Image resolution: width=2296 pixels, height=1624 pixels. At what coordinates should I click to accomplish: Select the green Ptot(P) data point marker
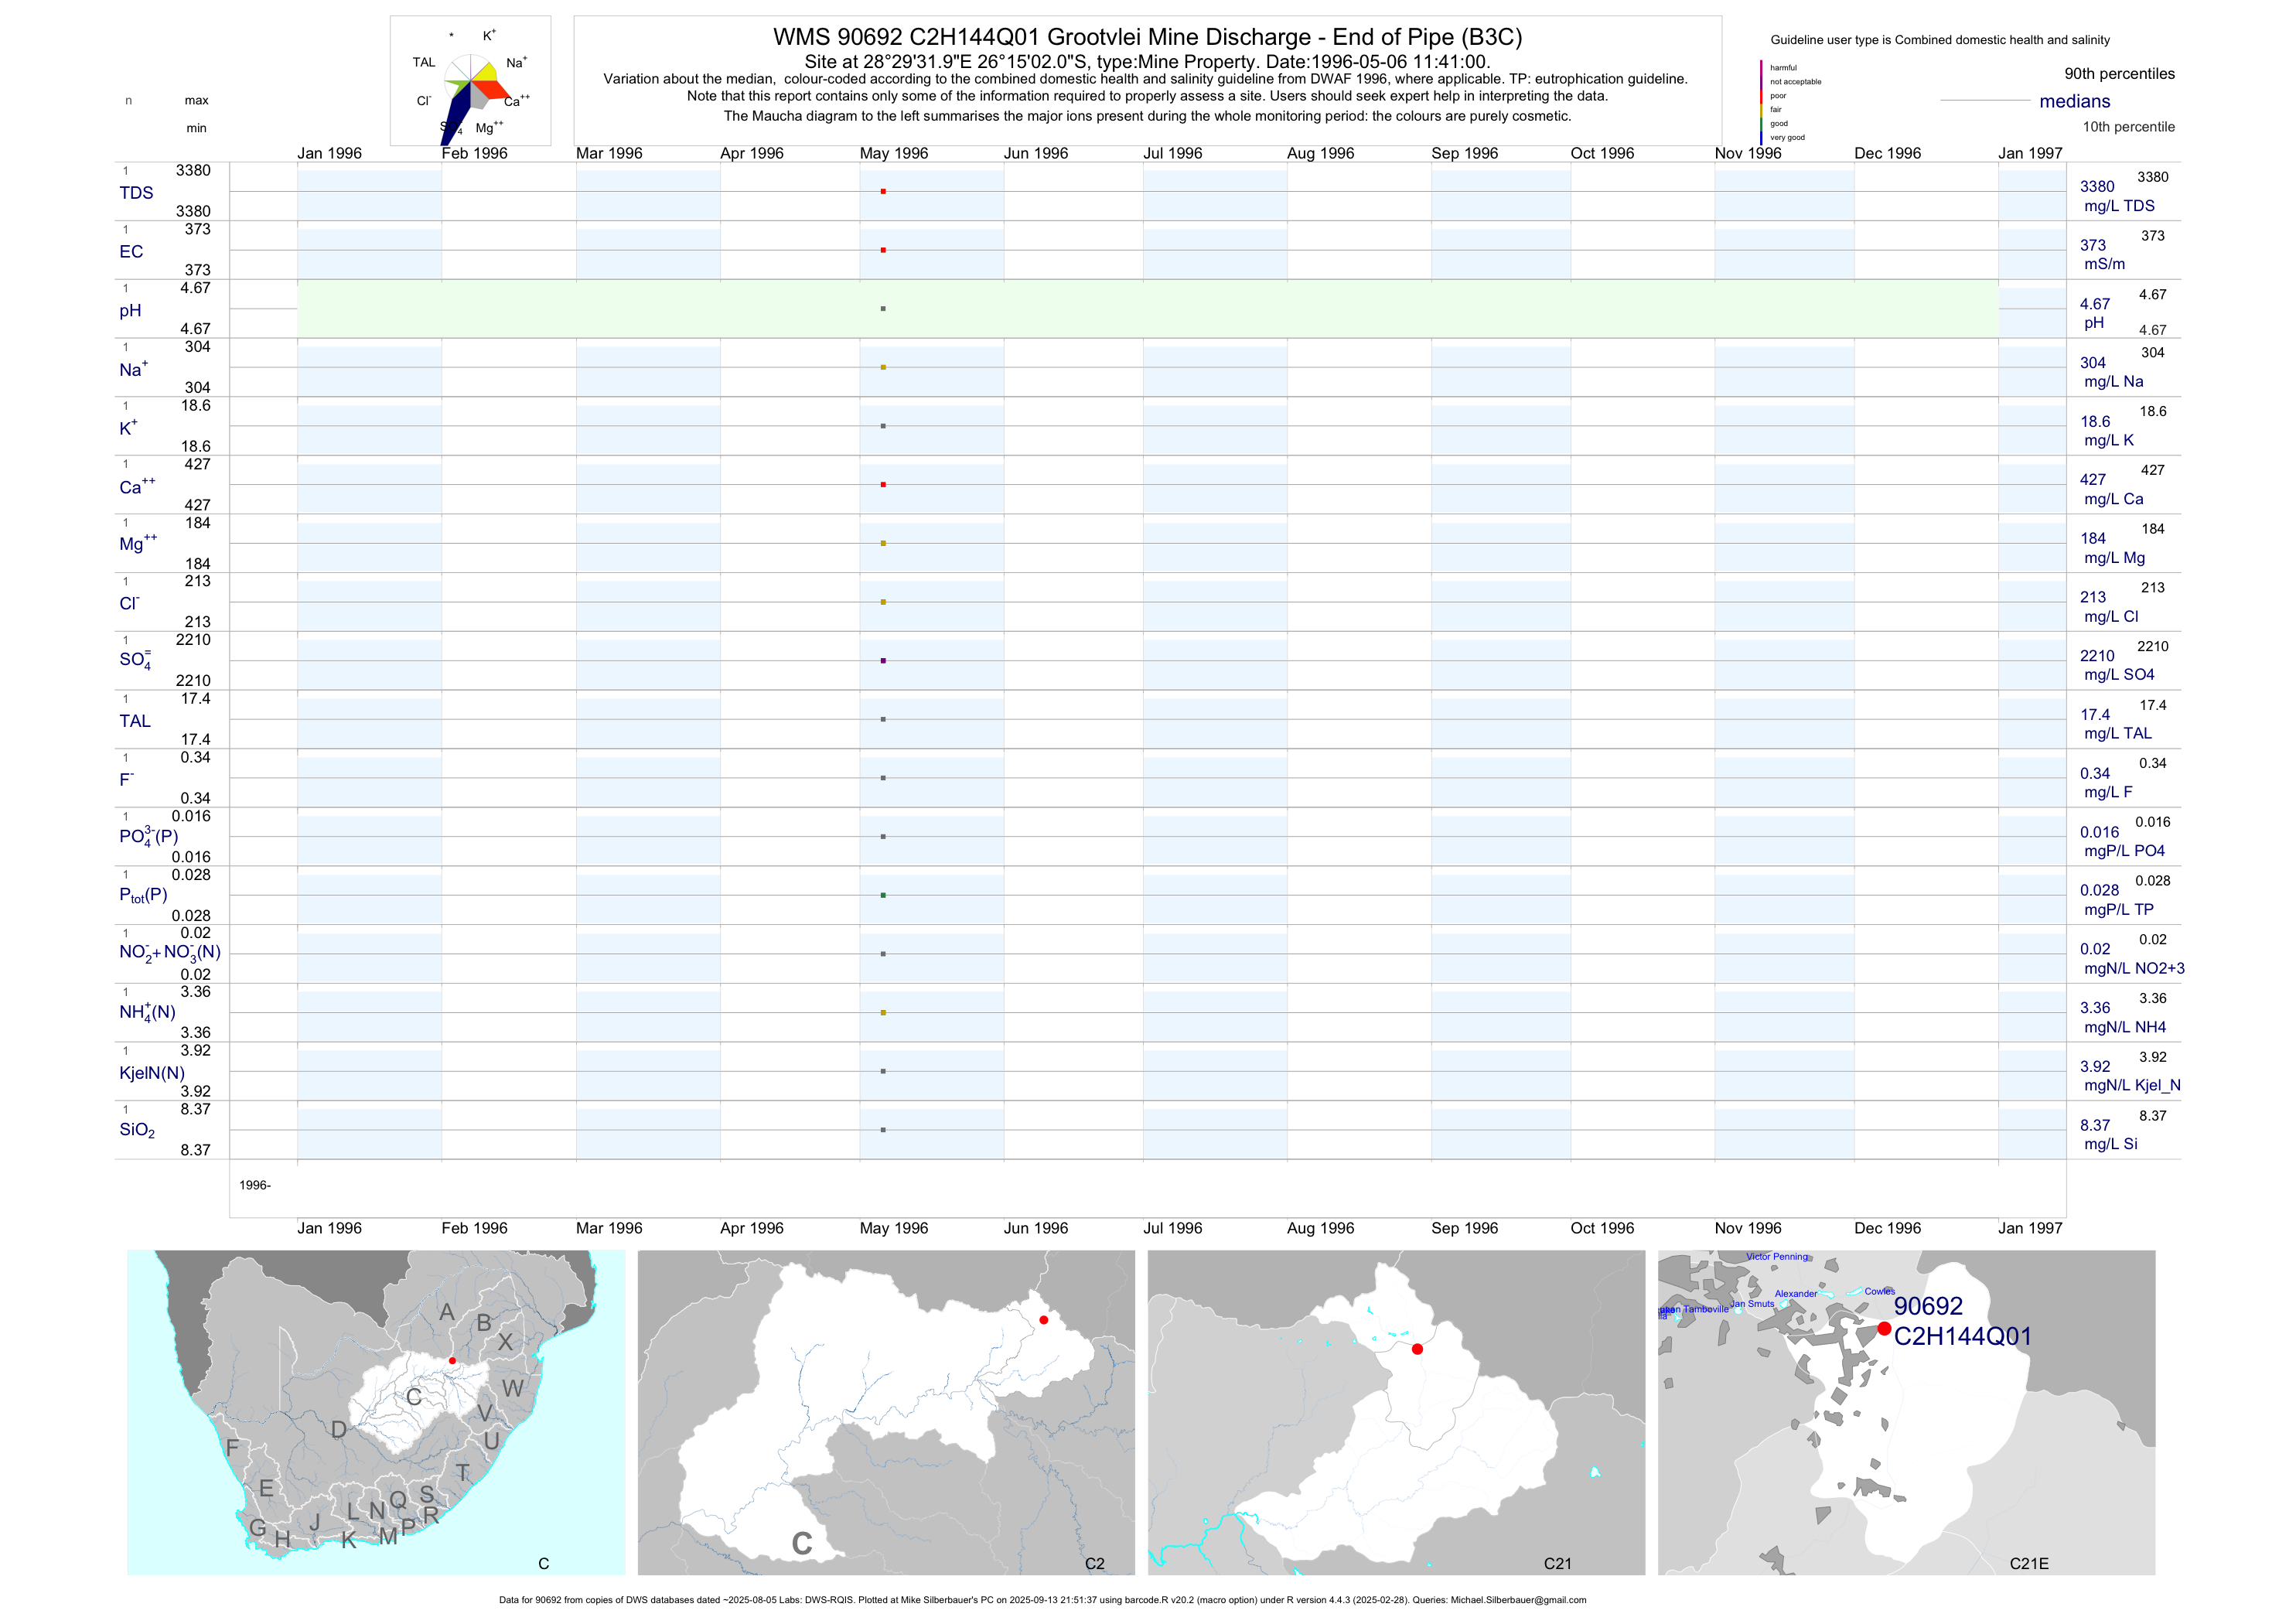883,895
